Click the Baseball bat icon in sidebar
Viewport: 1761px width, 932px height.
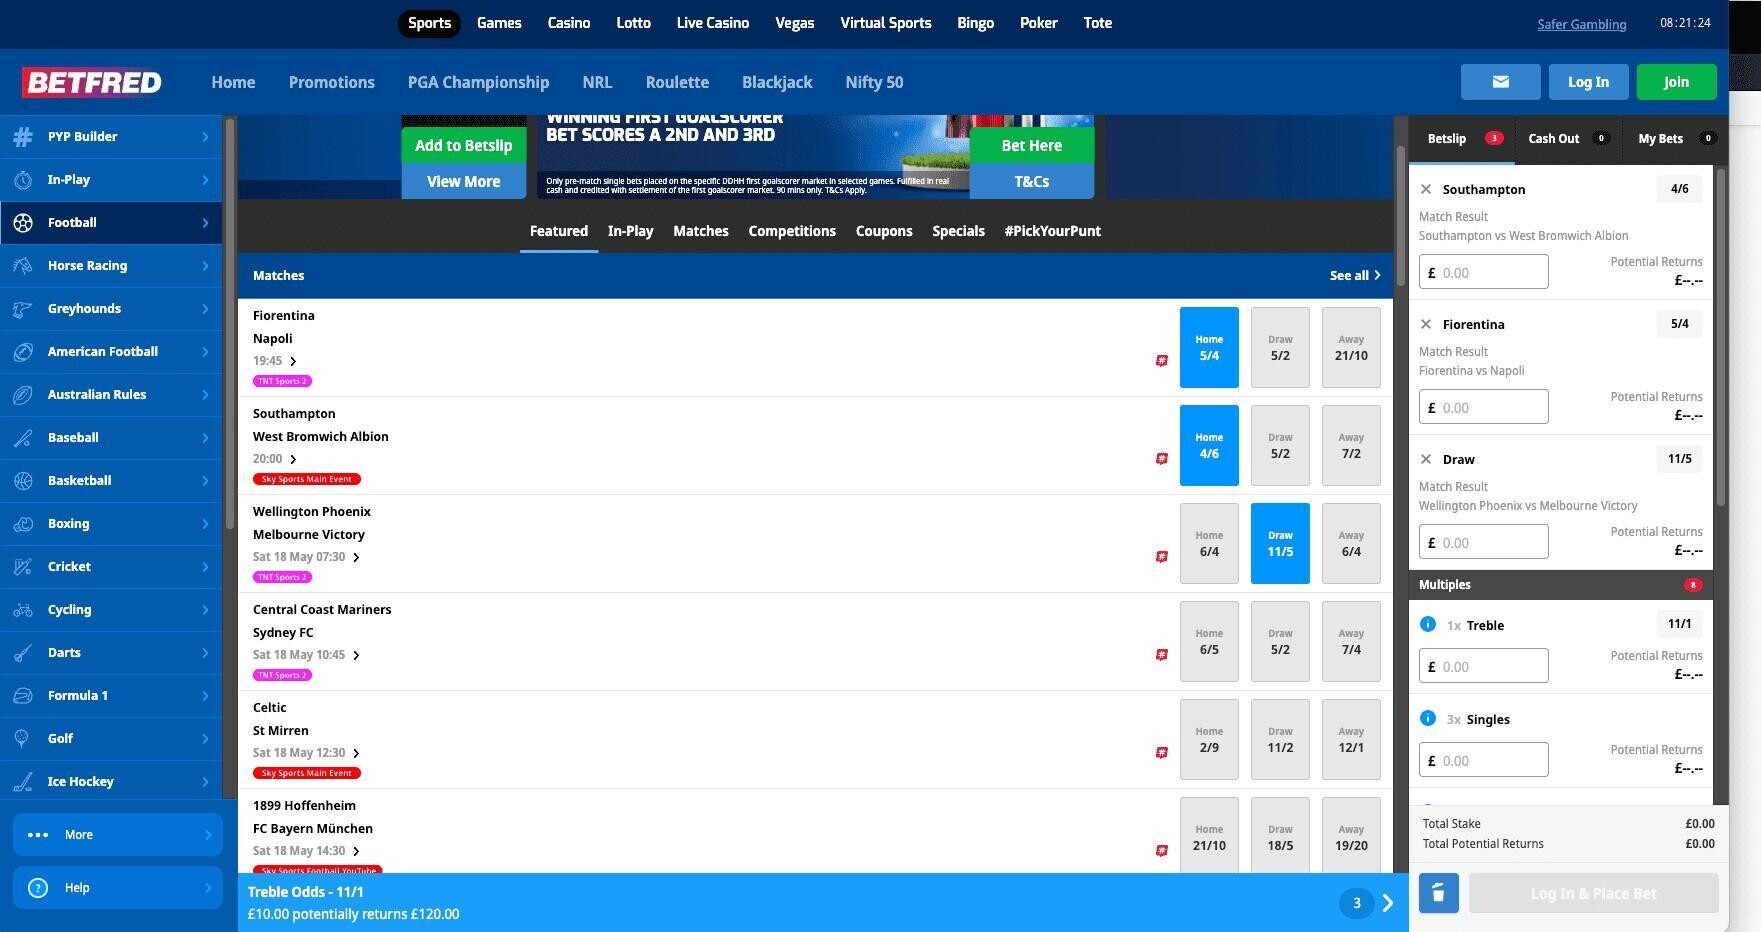click(23, 438)
